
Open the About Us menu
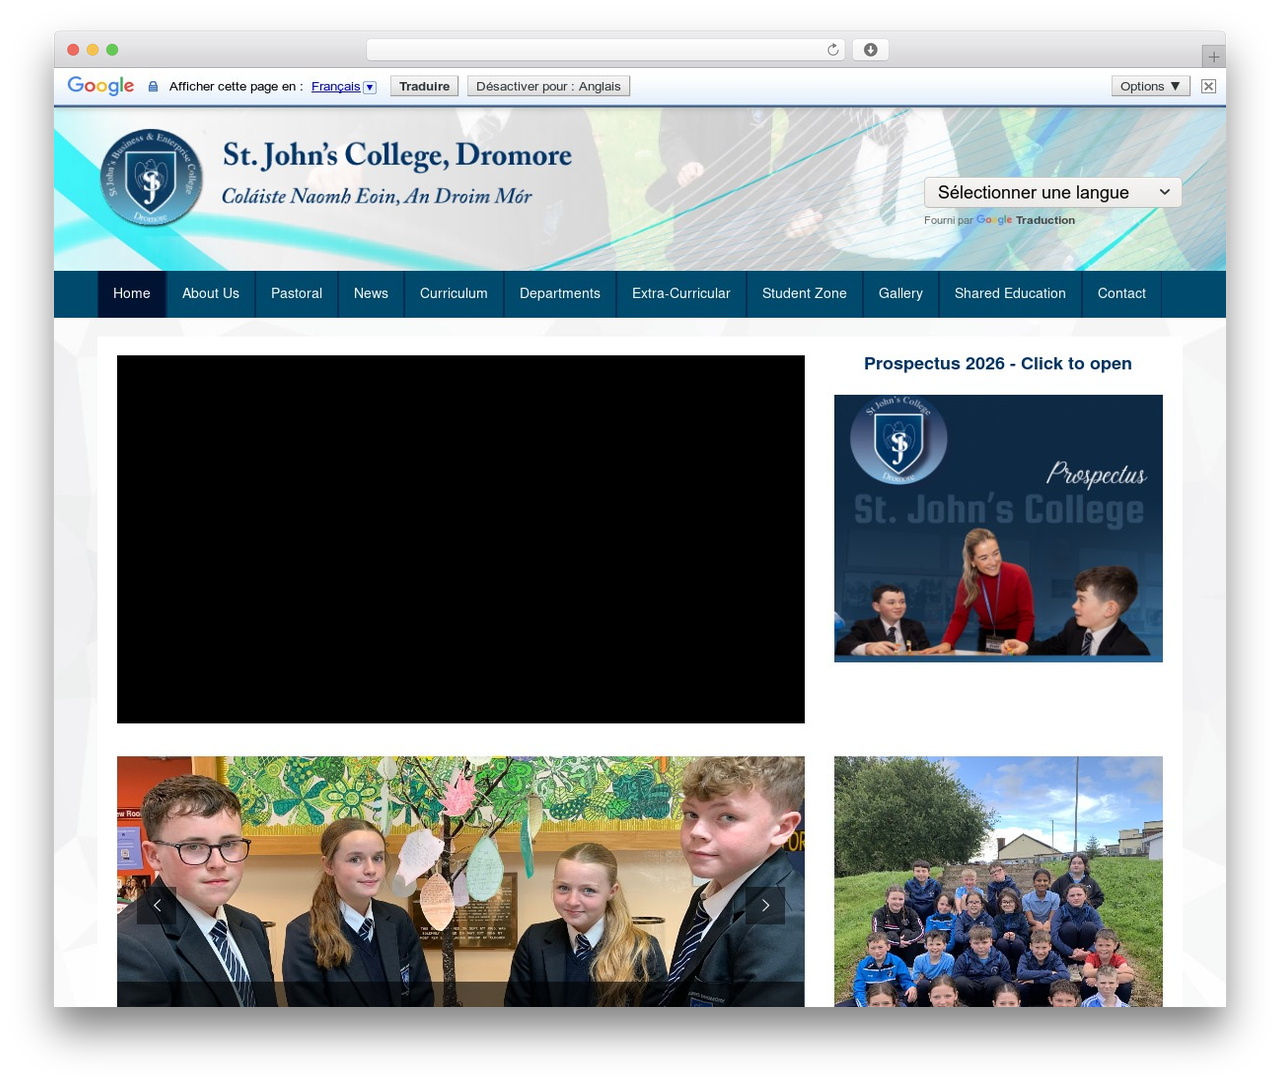211,294
